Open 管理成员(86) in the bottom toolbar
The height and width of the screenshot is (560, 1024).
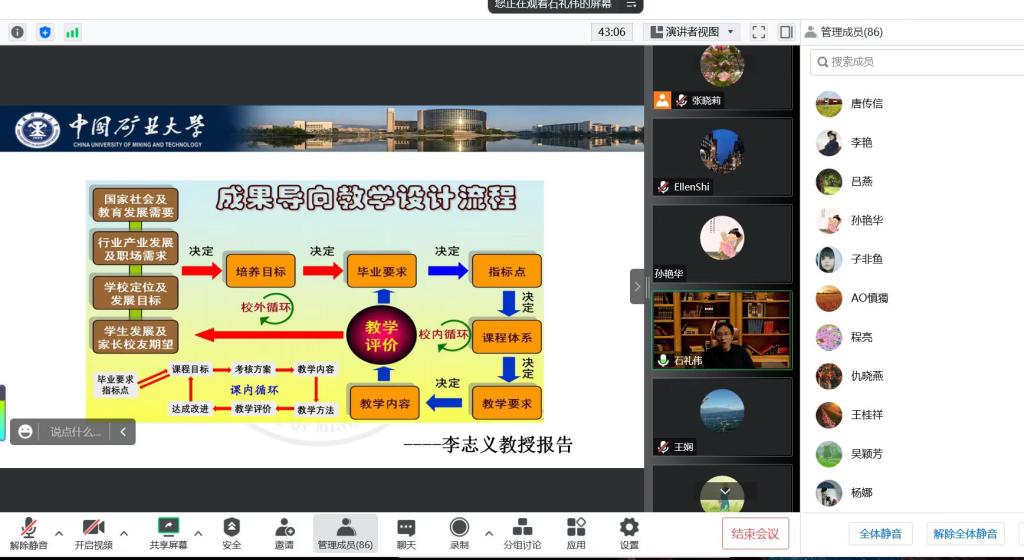tap(345, 533)
